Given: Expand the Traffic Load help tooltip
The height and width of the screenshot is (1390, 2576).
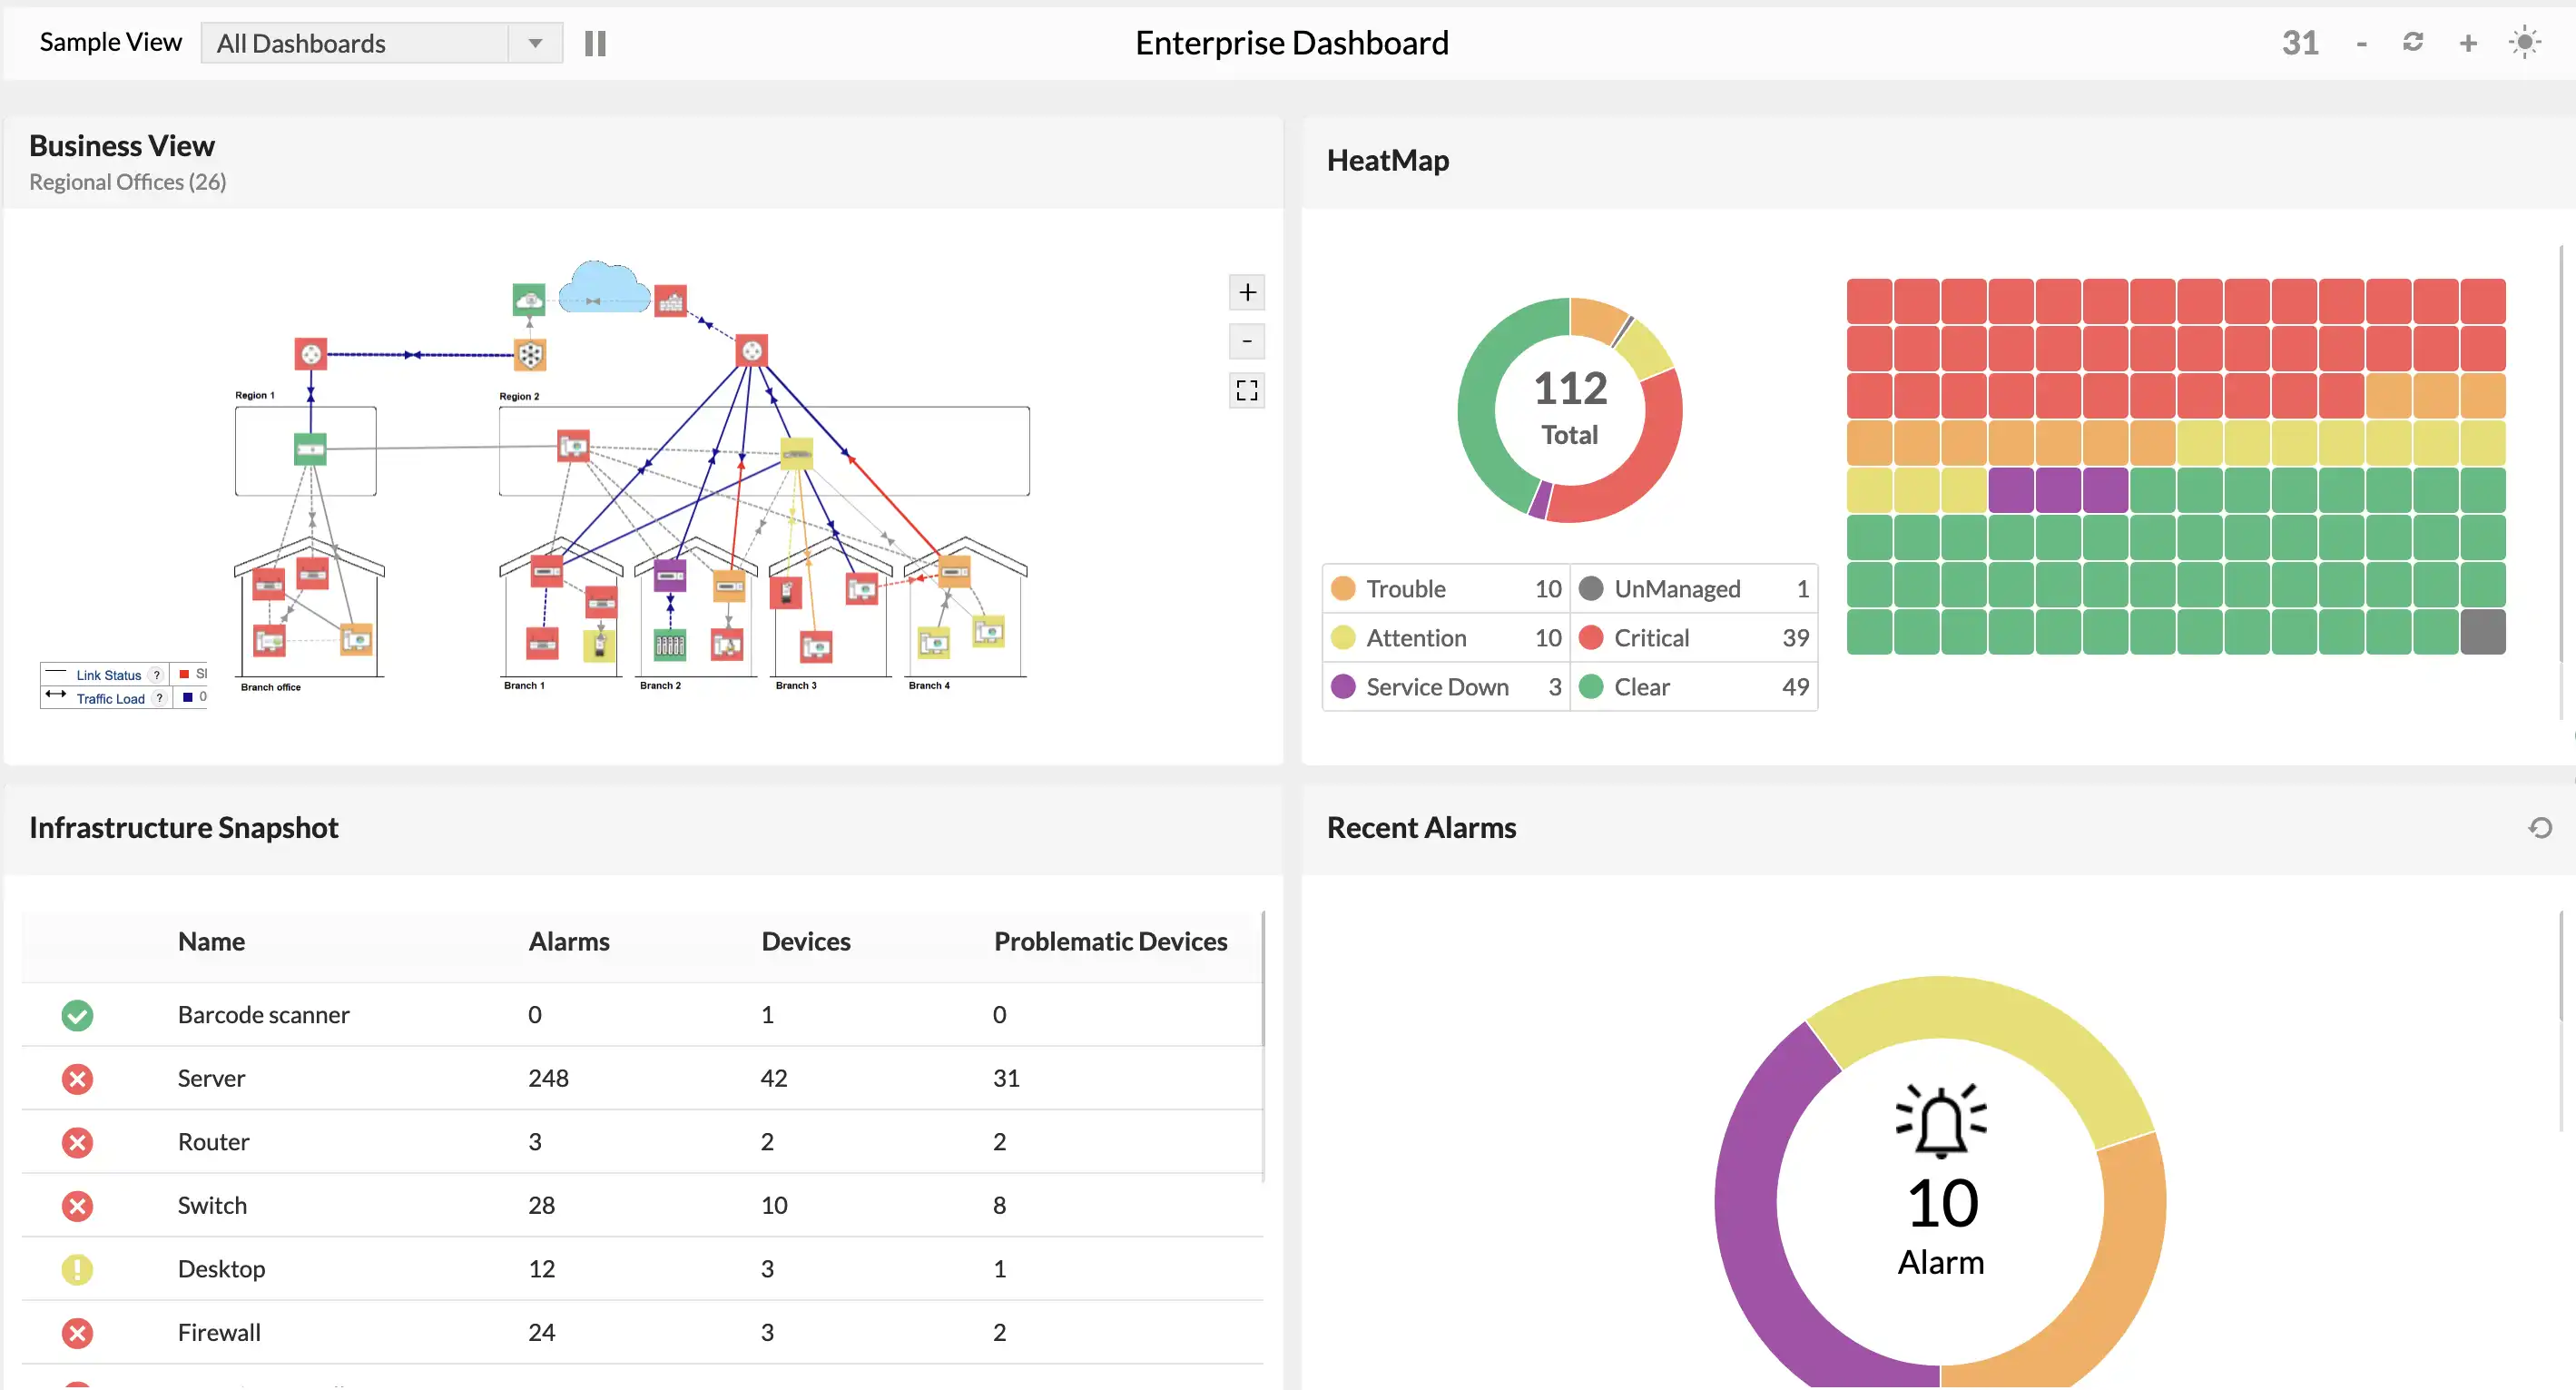Looking at the screenshot, I should [159, 697].
